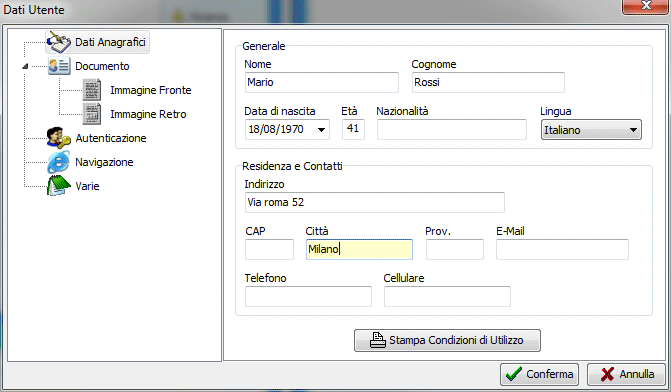
Task: Collapse the Documento tree node arrow
Action: [x=25, y=66]
